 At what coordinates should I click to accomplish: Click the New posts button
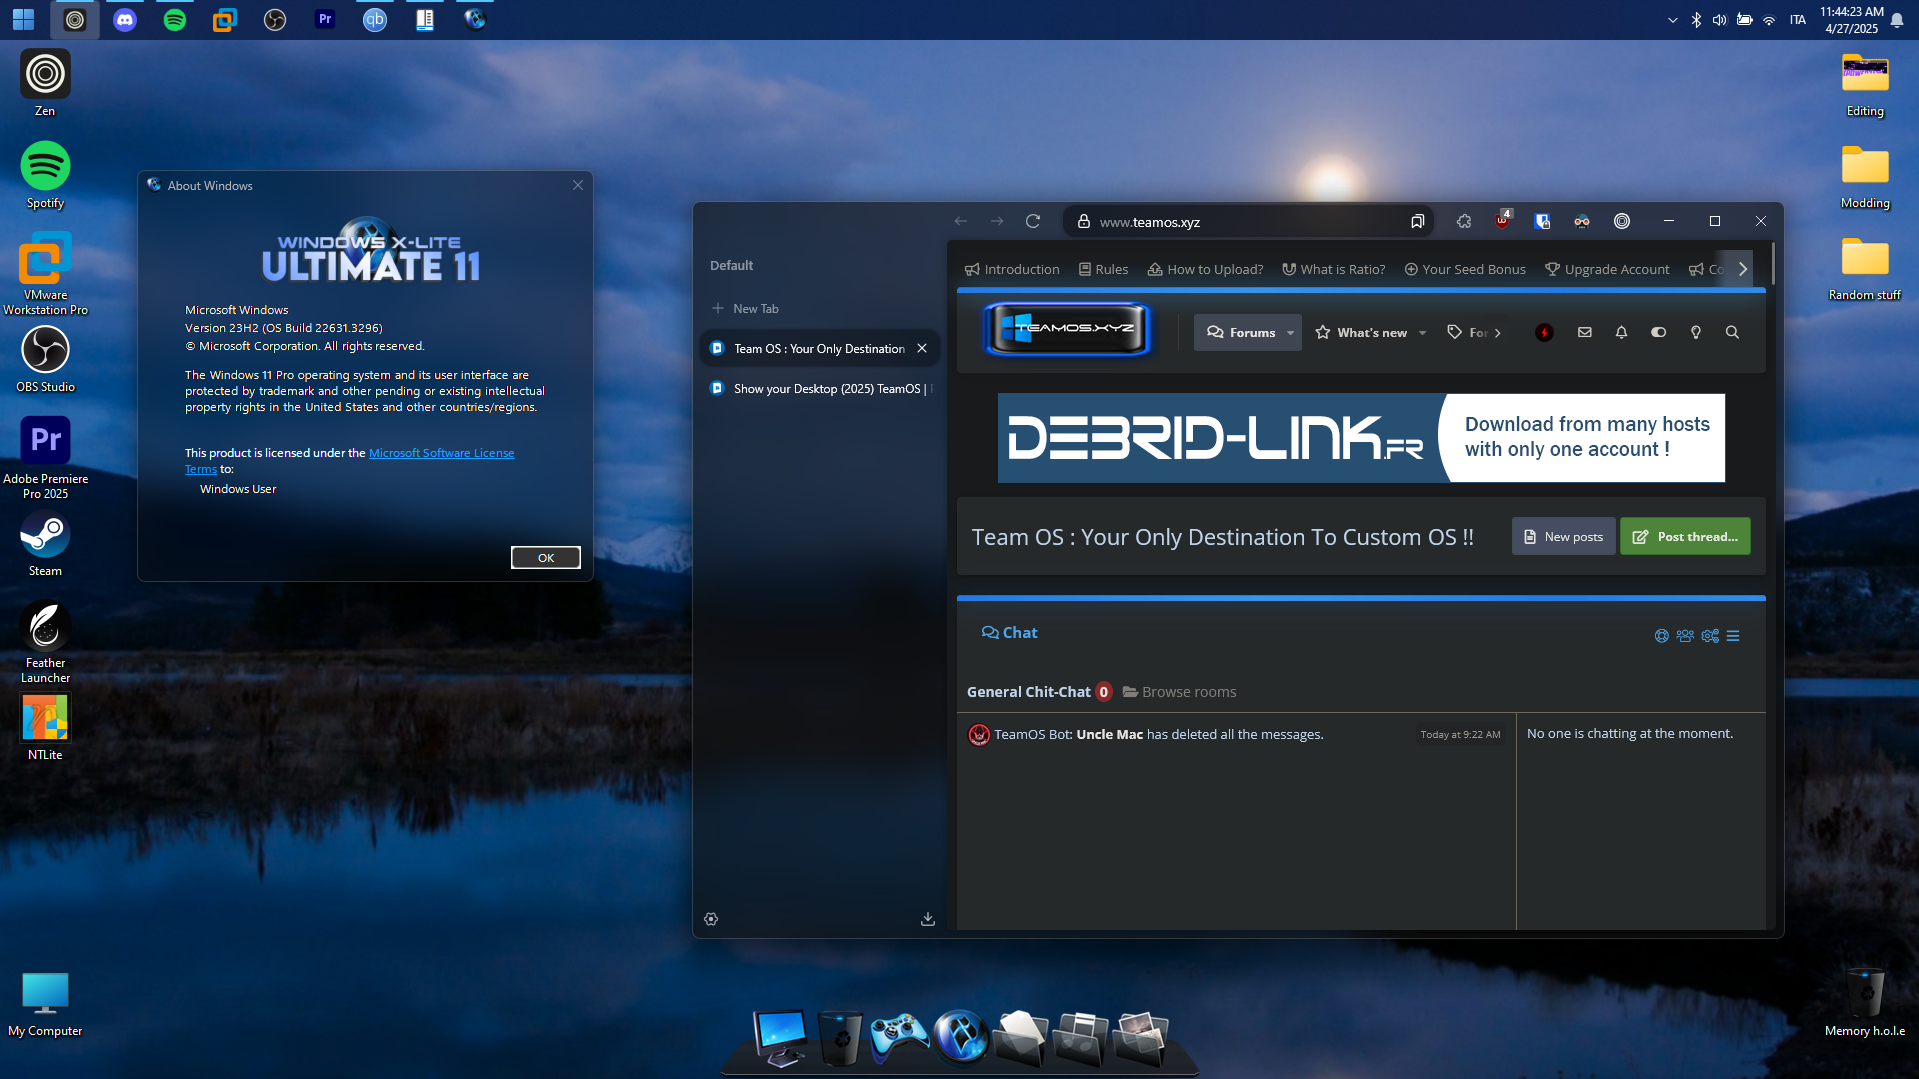[1563, 536]
